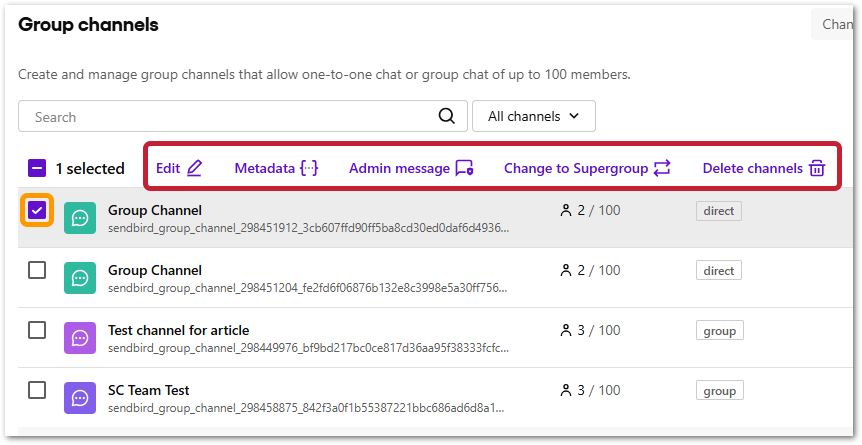
Task: Click the purple Test channel for article icon
Action: (78, 338)
